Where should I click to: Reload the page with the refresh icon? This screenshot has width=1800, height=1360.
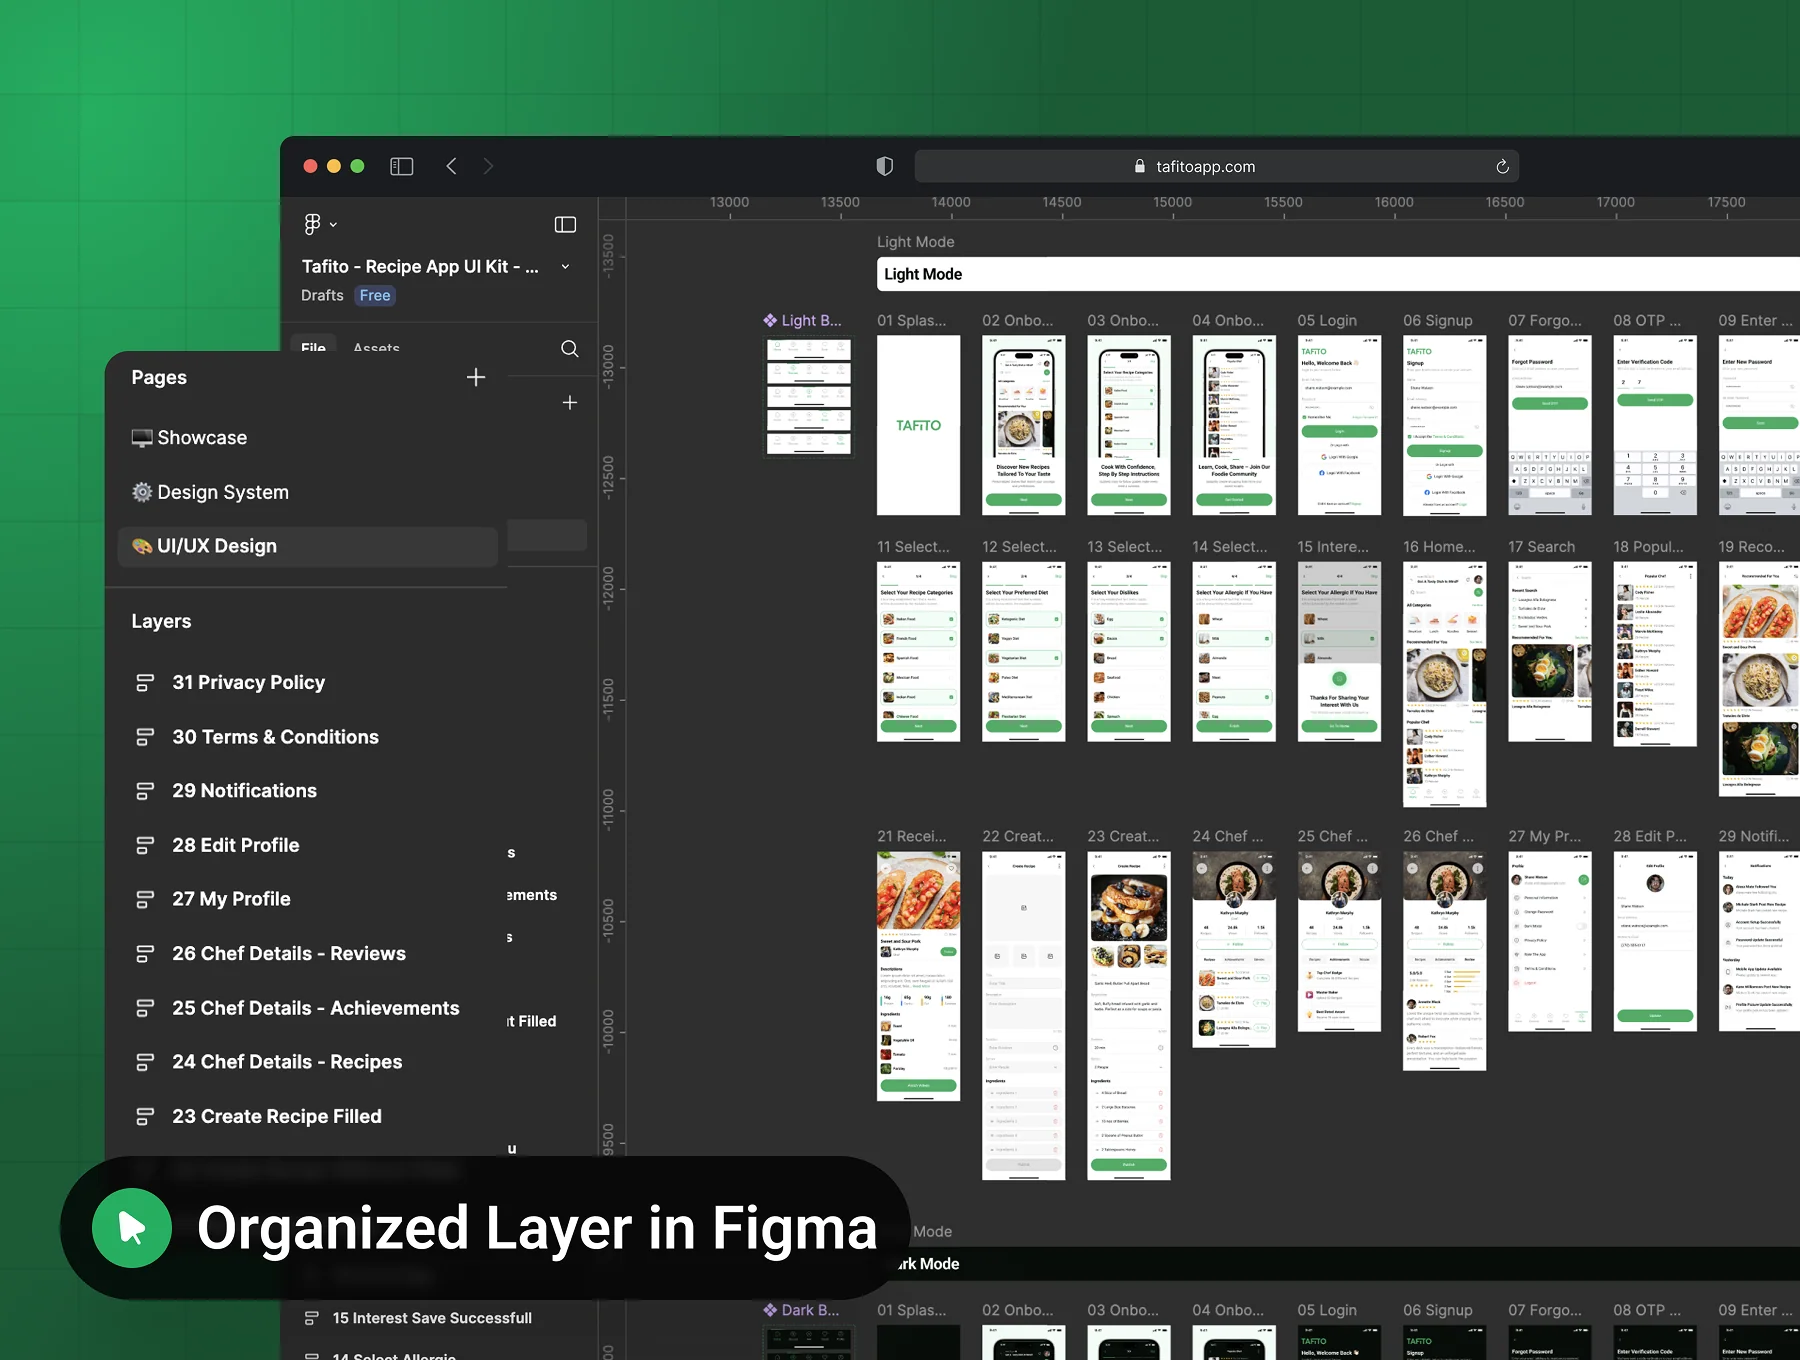pos(1502,167)
